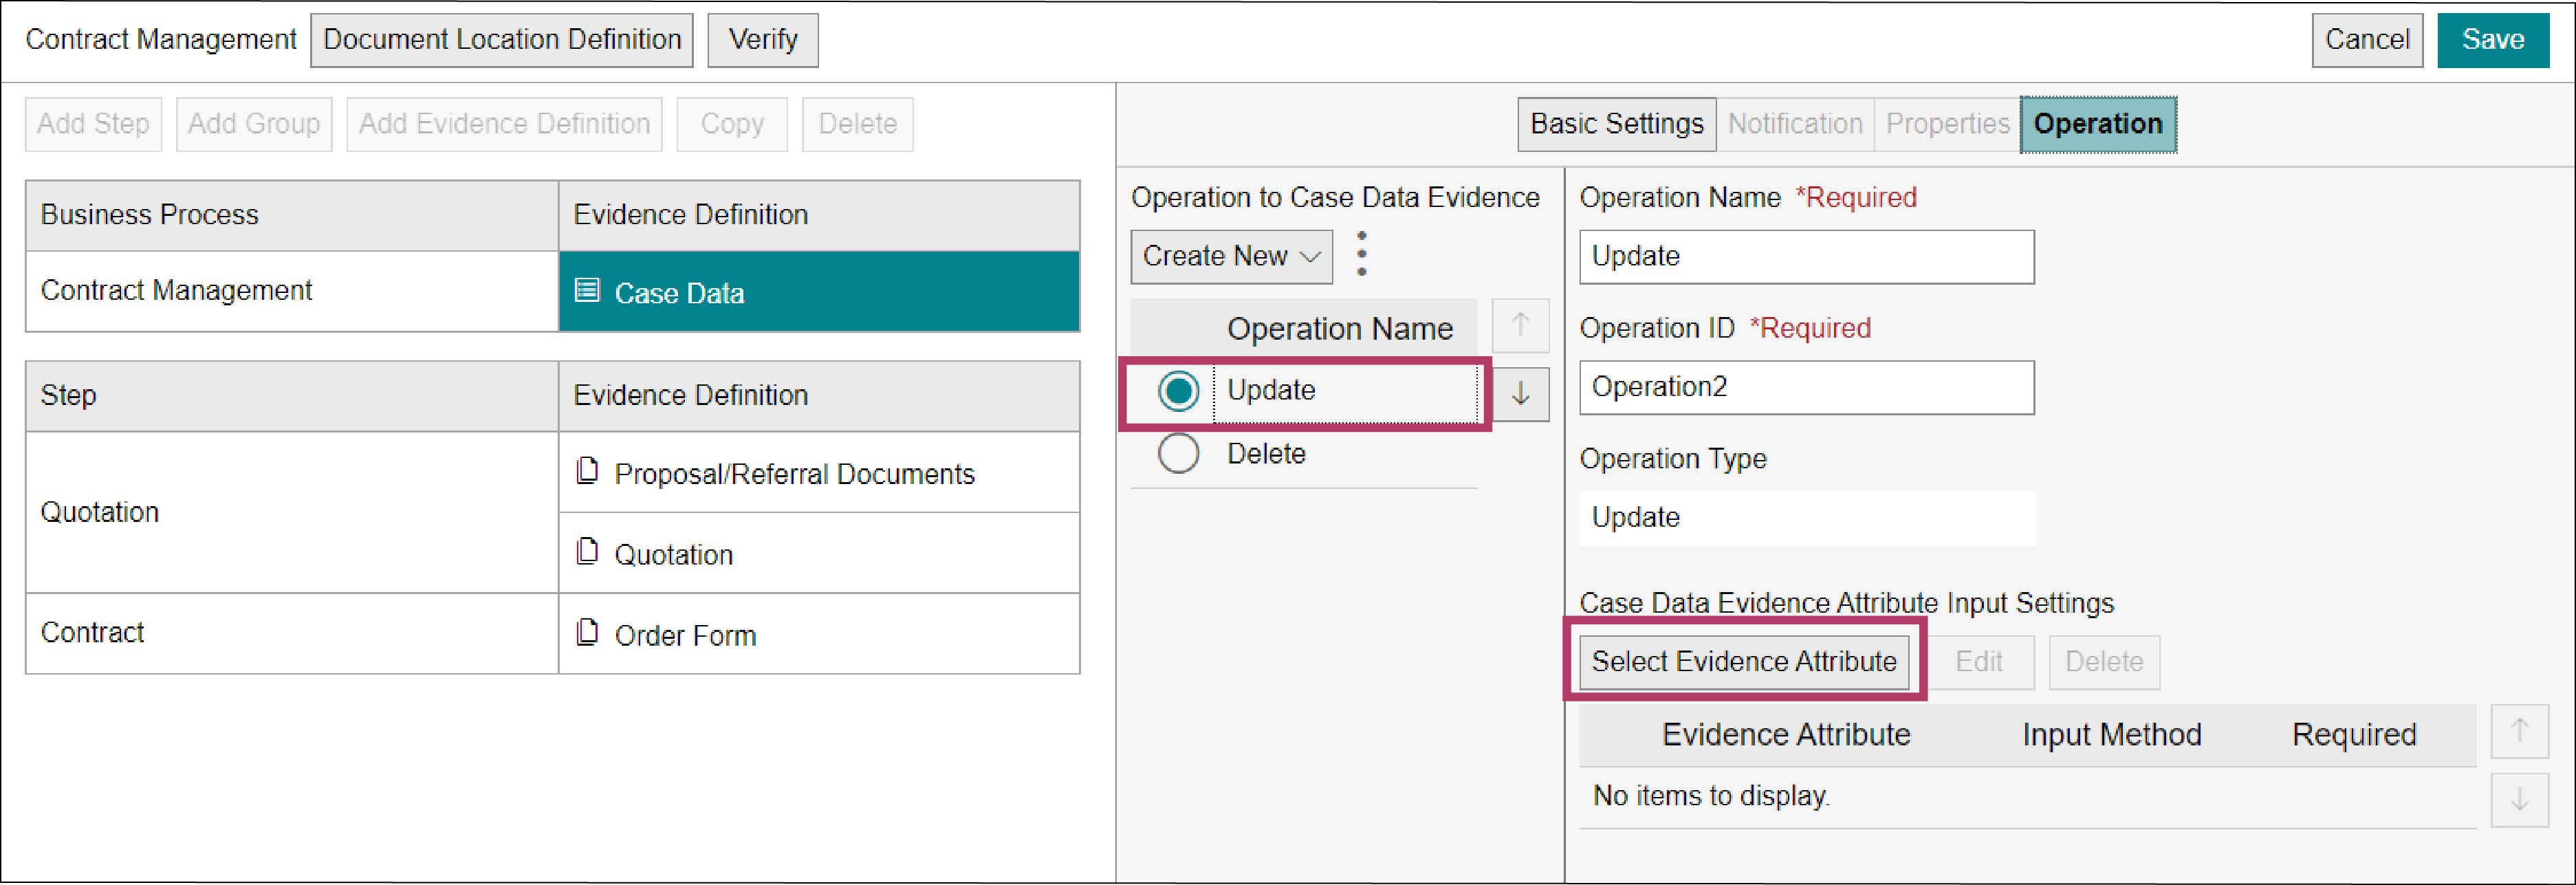Click Select Evidence Attribute button

point(1744,662)
